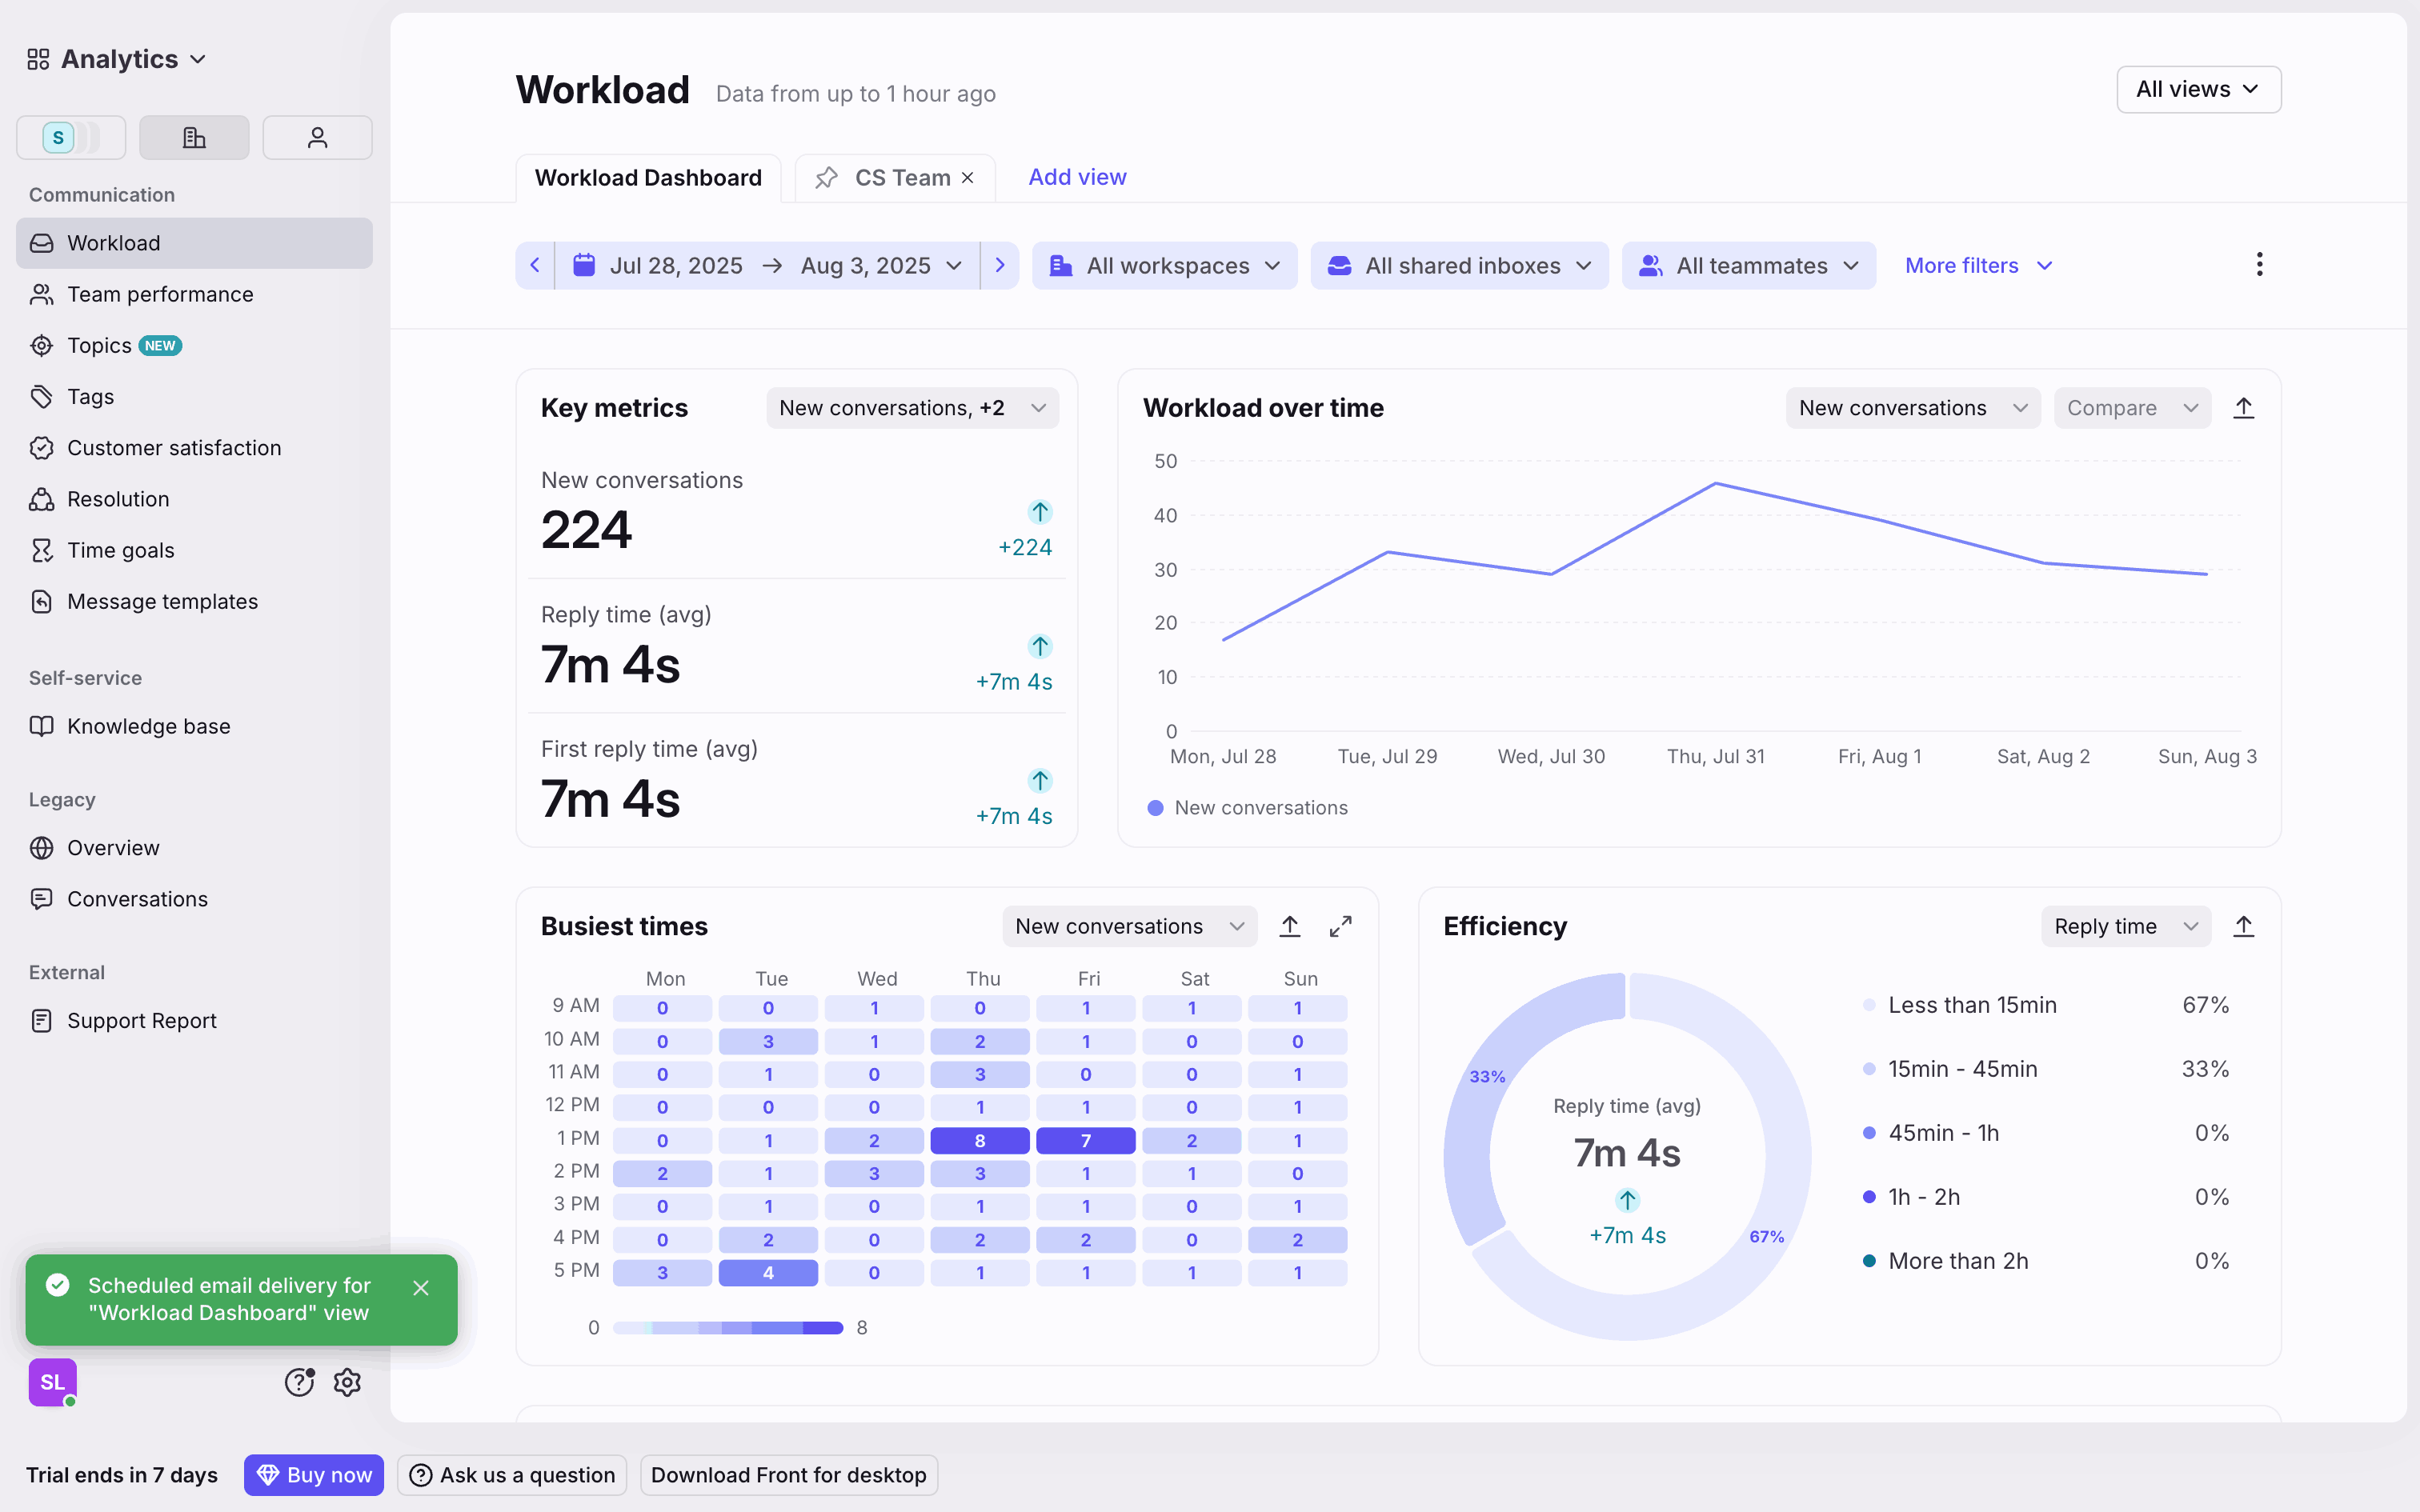Open All shared inboxes dropdown
Image resolution: width=2420 pixels, height=1512 pixels.
[1458, 265]
